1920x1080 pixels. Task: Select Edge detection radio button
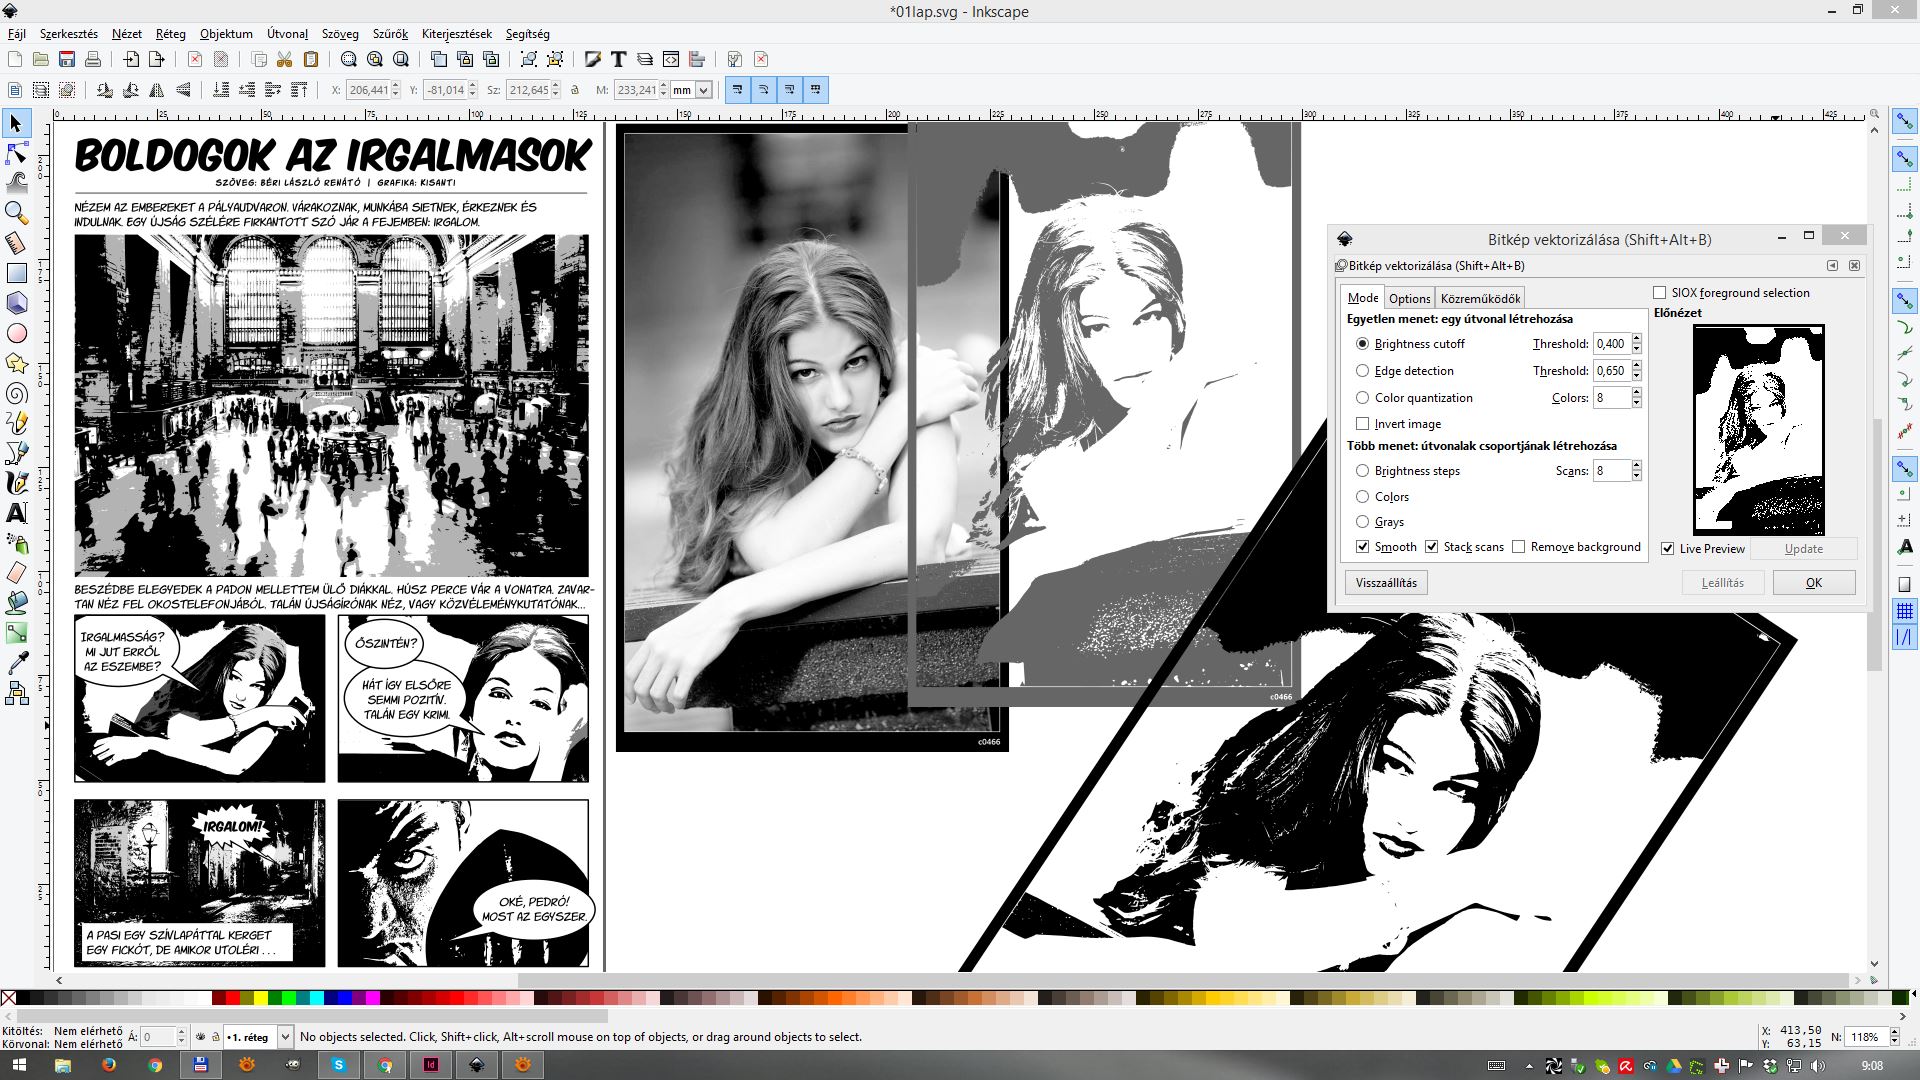pyautogui.click(x=1362, y=371)
